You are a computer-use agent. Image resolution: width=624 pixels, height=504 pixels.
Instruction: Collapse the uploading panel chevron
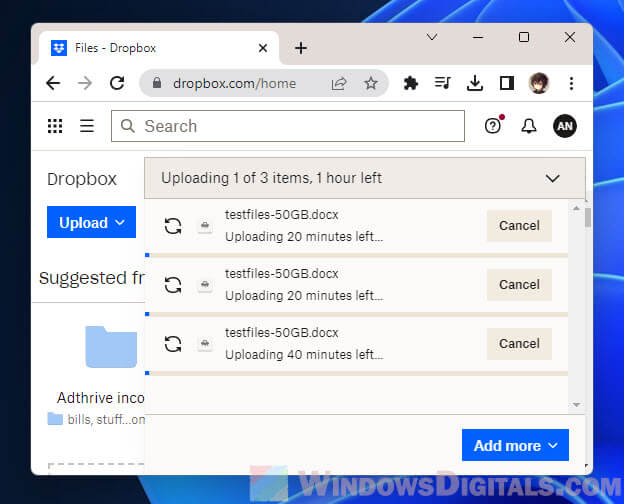552,178
